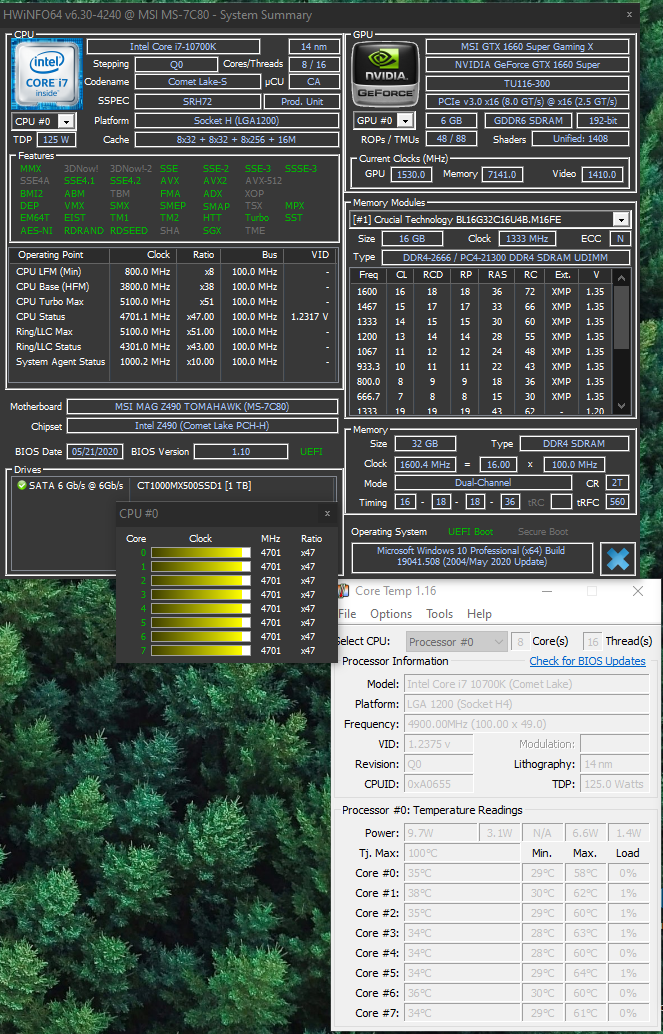Click the BIOS Date 05/21/2020 field
Image resolution: width=663 pixels, height=1034 pixels.
click(95, 451)
